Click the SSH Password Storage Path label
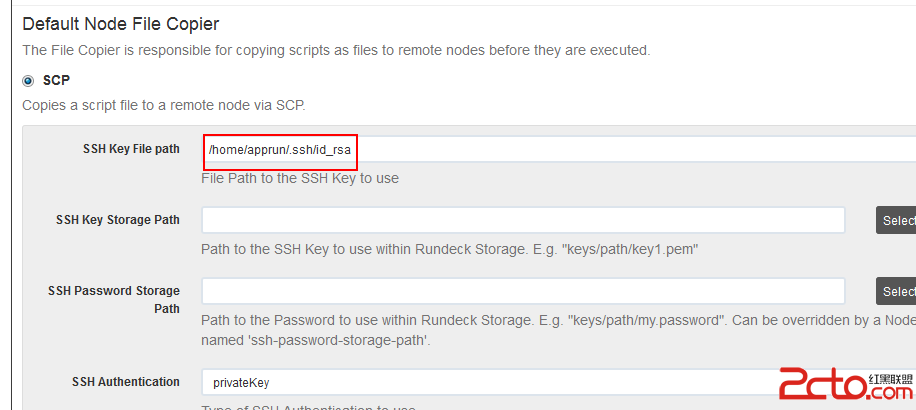This screenshot has width=916, height=410. 114,299
